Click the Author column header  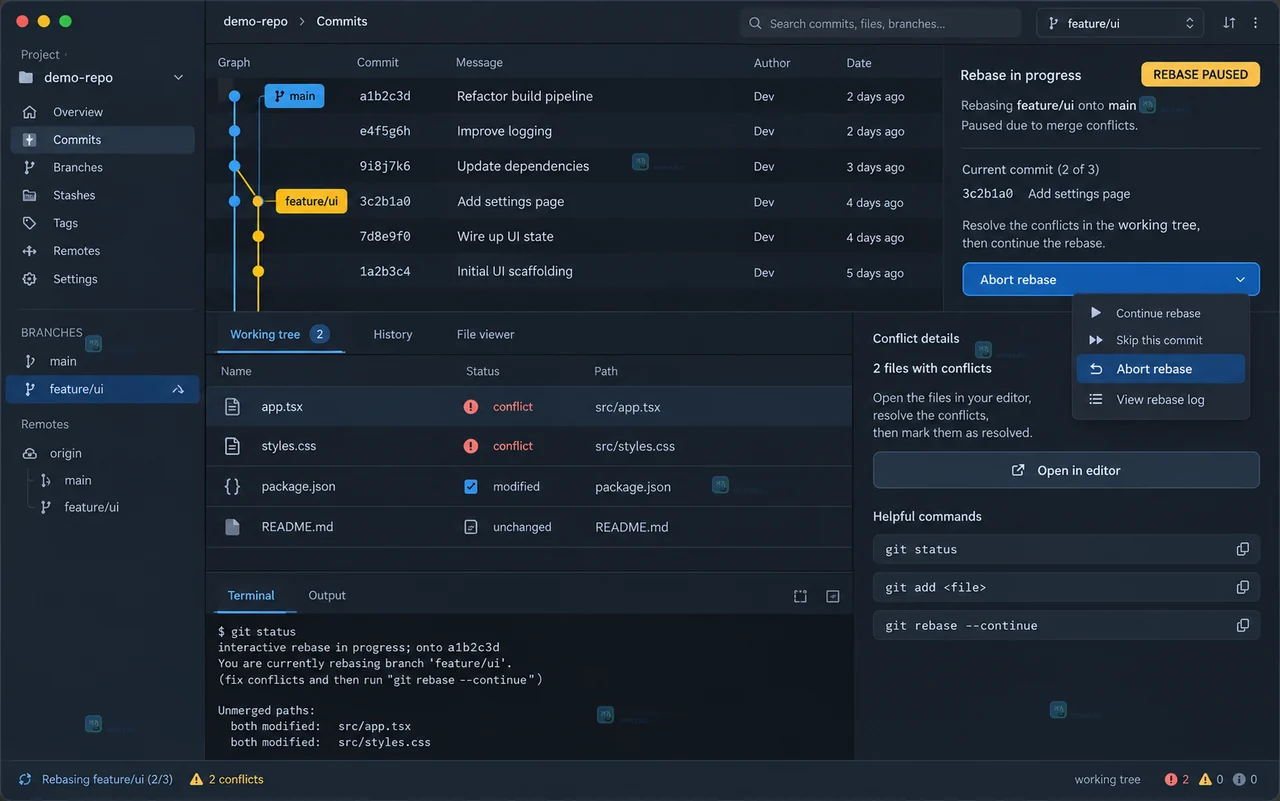click(x=772, y=62)
